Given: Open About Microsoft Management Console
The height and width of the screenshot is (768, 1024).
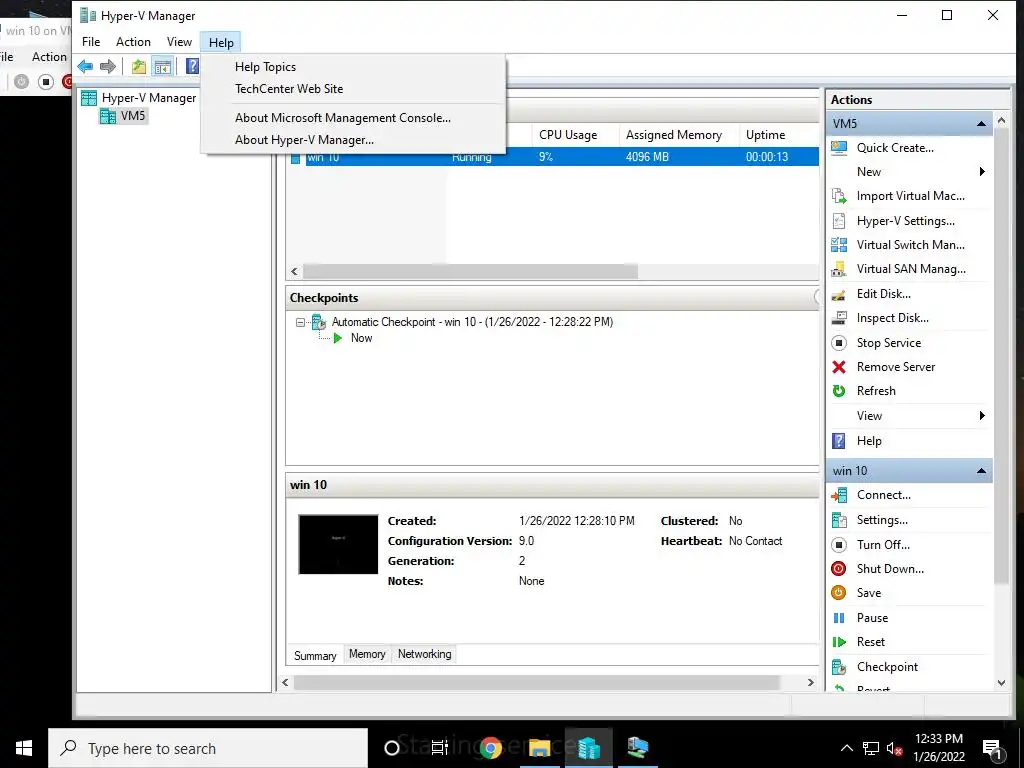Looking at the screenshot, I should pyautogui.click(x=343, y=118).
